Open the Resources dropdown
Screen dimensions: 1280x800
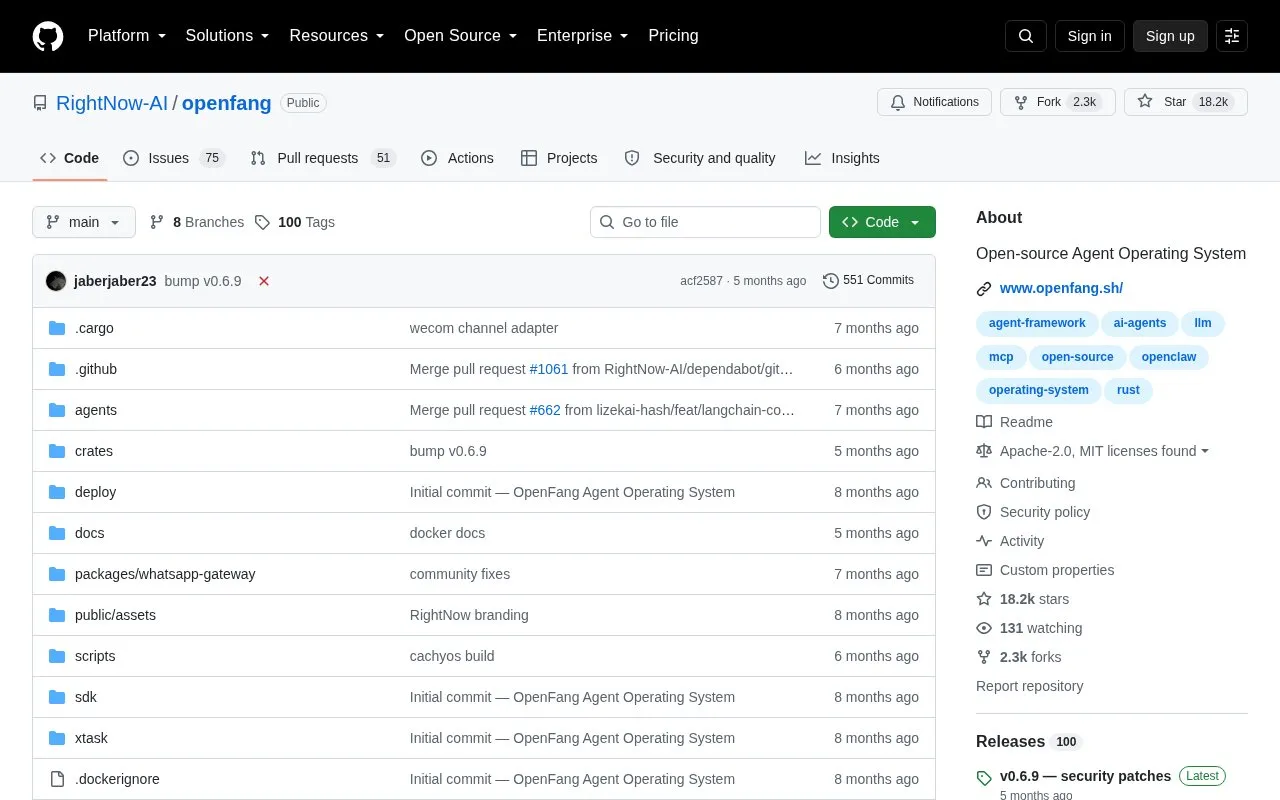click(337, 36)
